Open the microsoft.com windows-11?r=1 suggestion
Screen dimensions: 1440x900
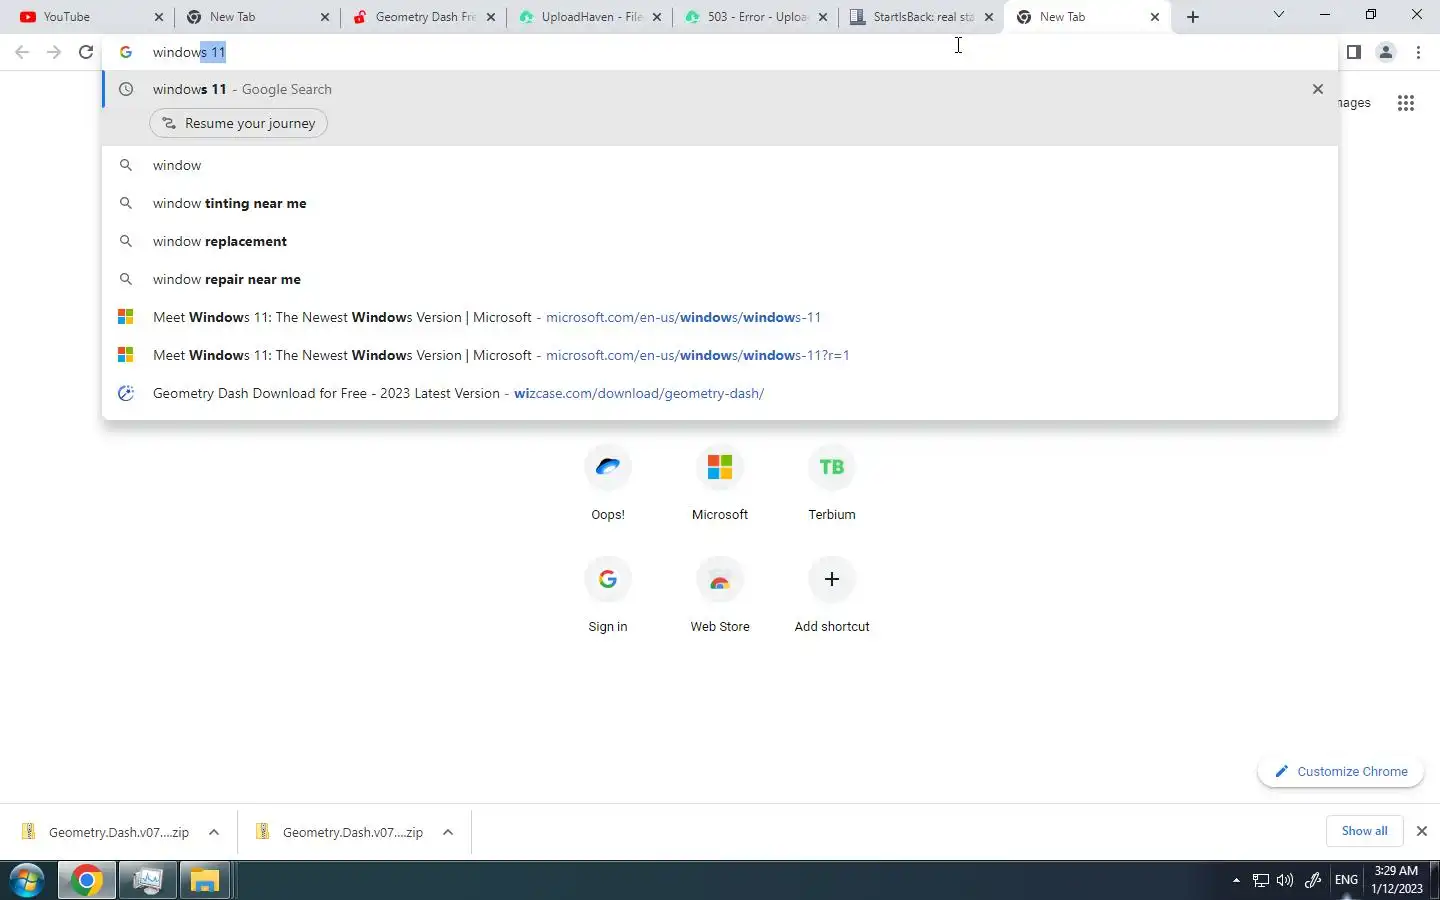tap(720, 355)
